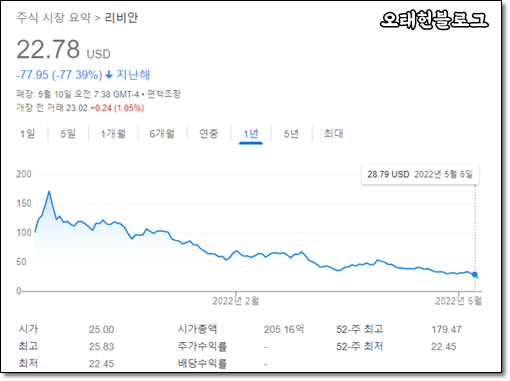The image size is (510, 381).
Task: Select the 연중 range tab
Action: tap(209, 134)
